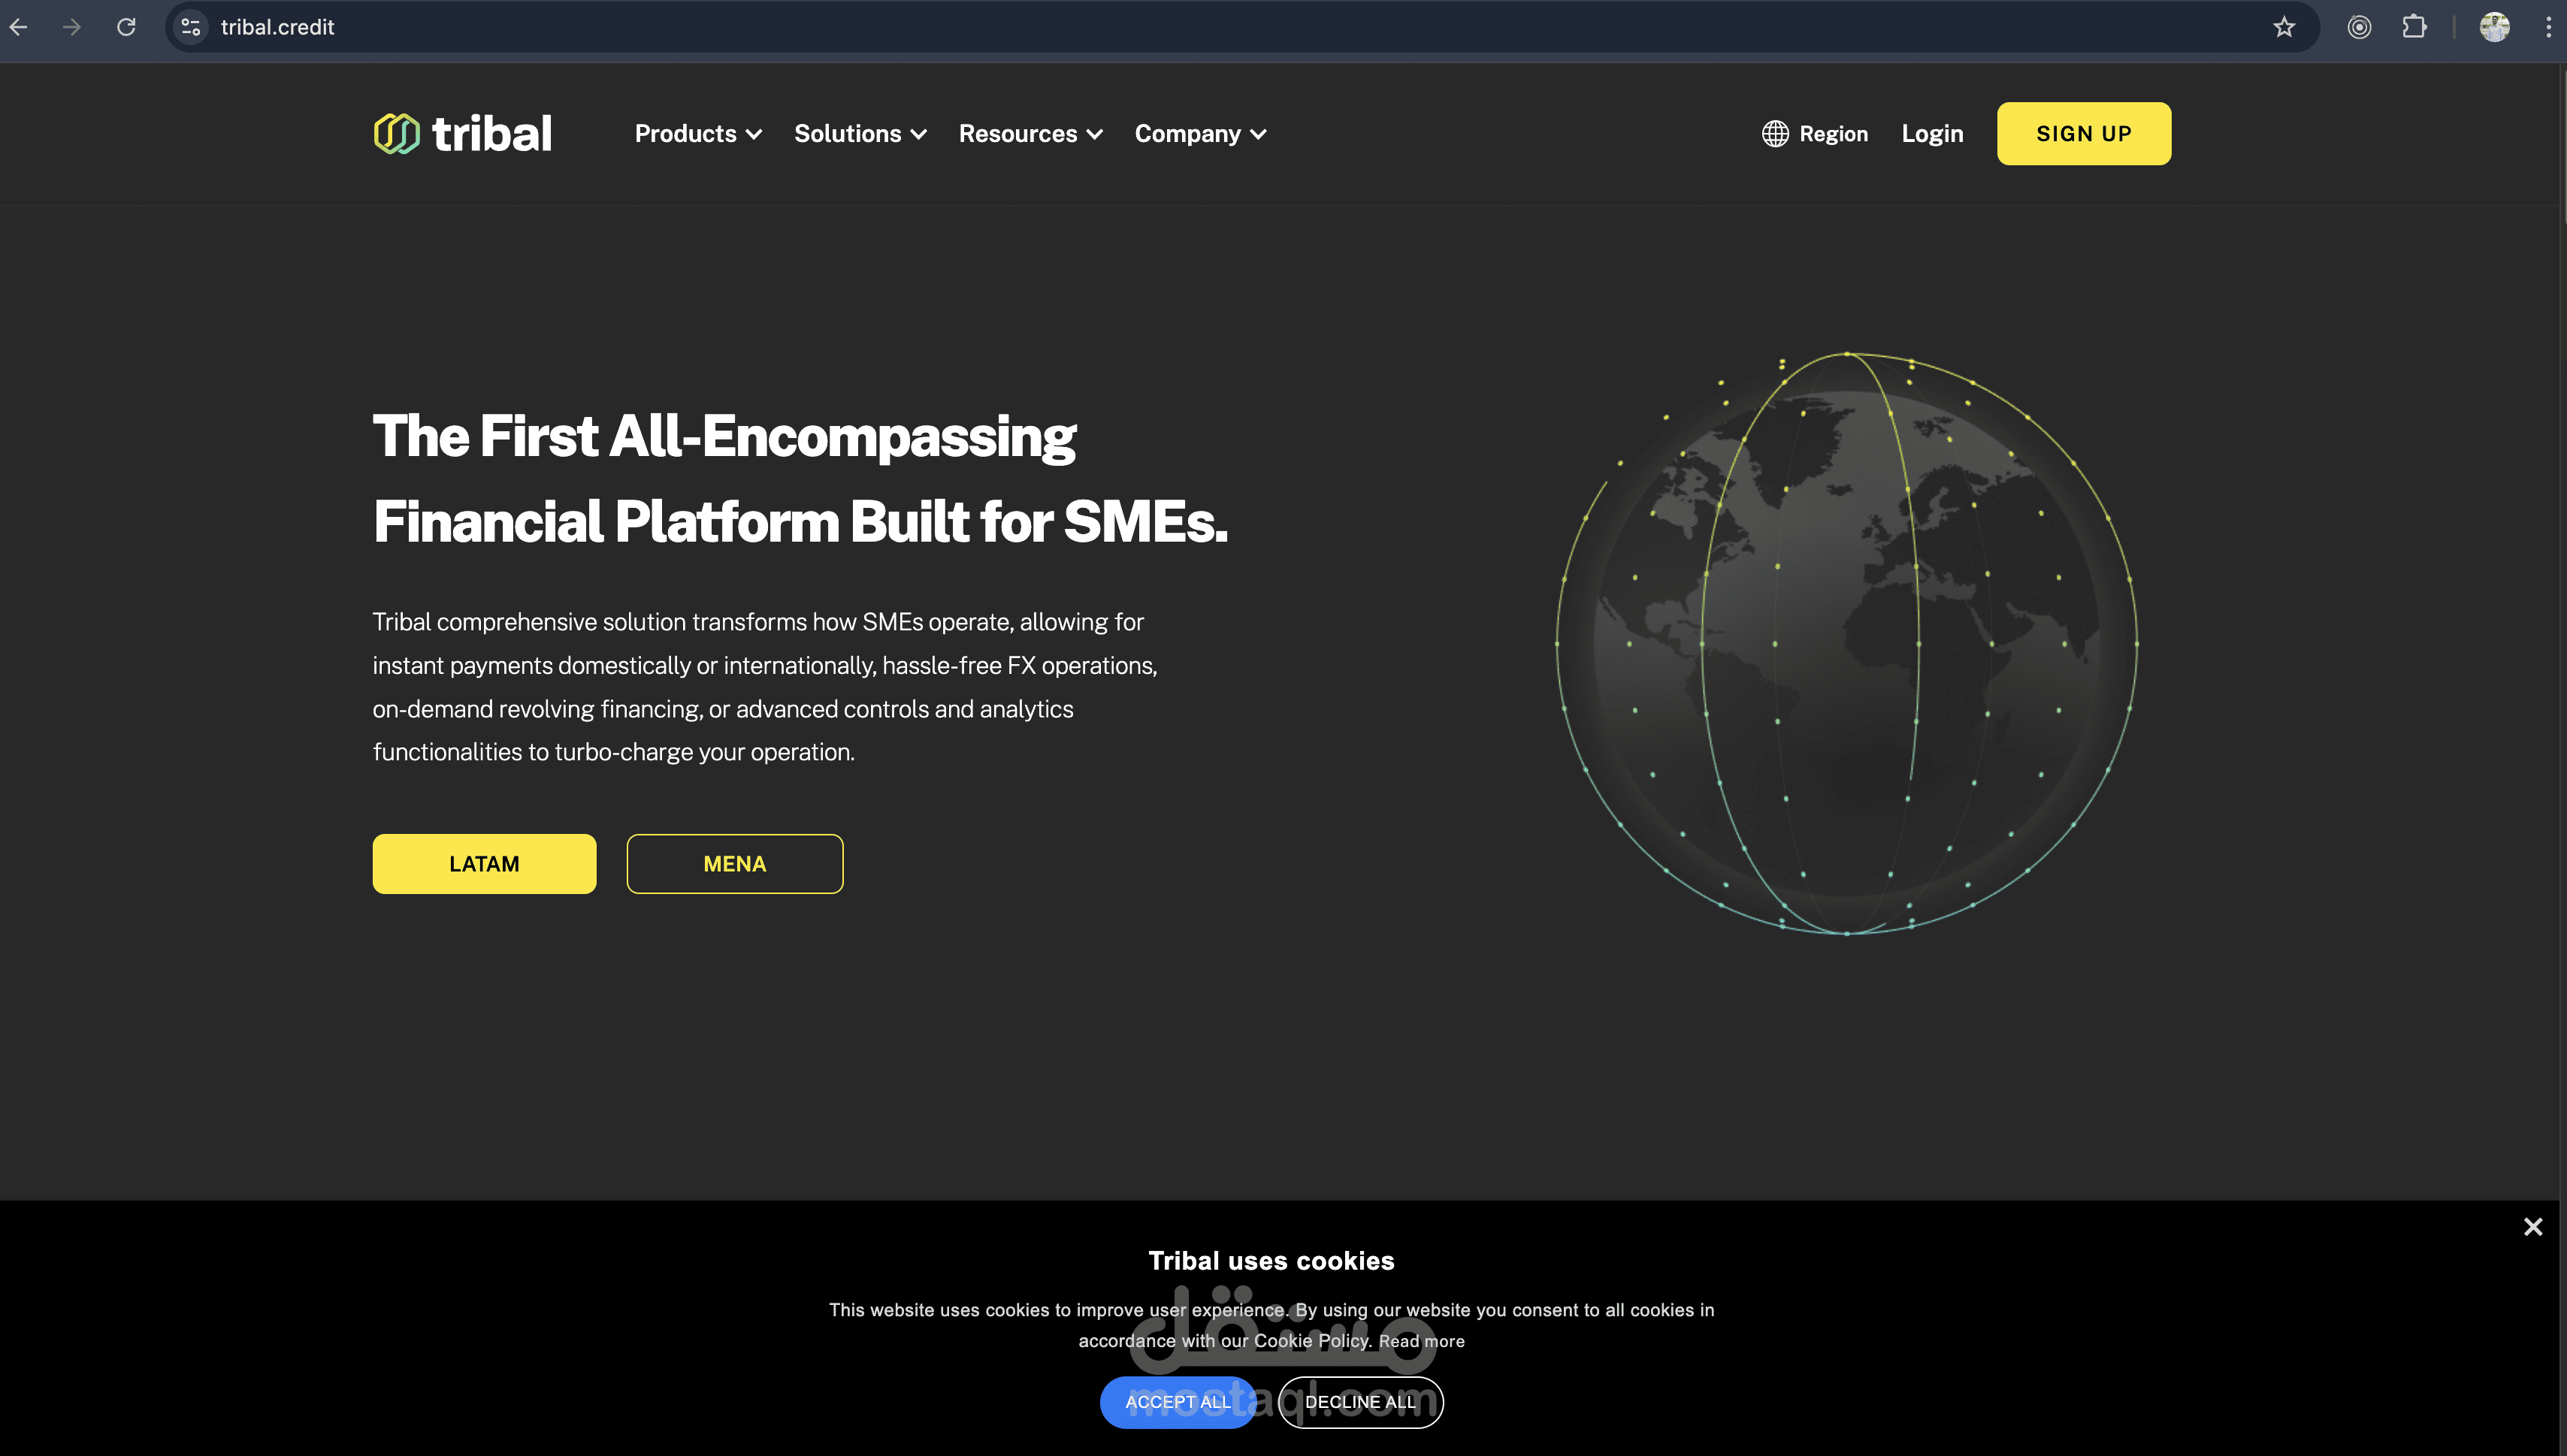Click the headline 'The First All-Encompassing'
The image size is (2567, 1456).
(x=724, y=436)
